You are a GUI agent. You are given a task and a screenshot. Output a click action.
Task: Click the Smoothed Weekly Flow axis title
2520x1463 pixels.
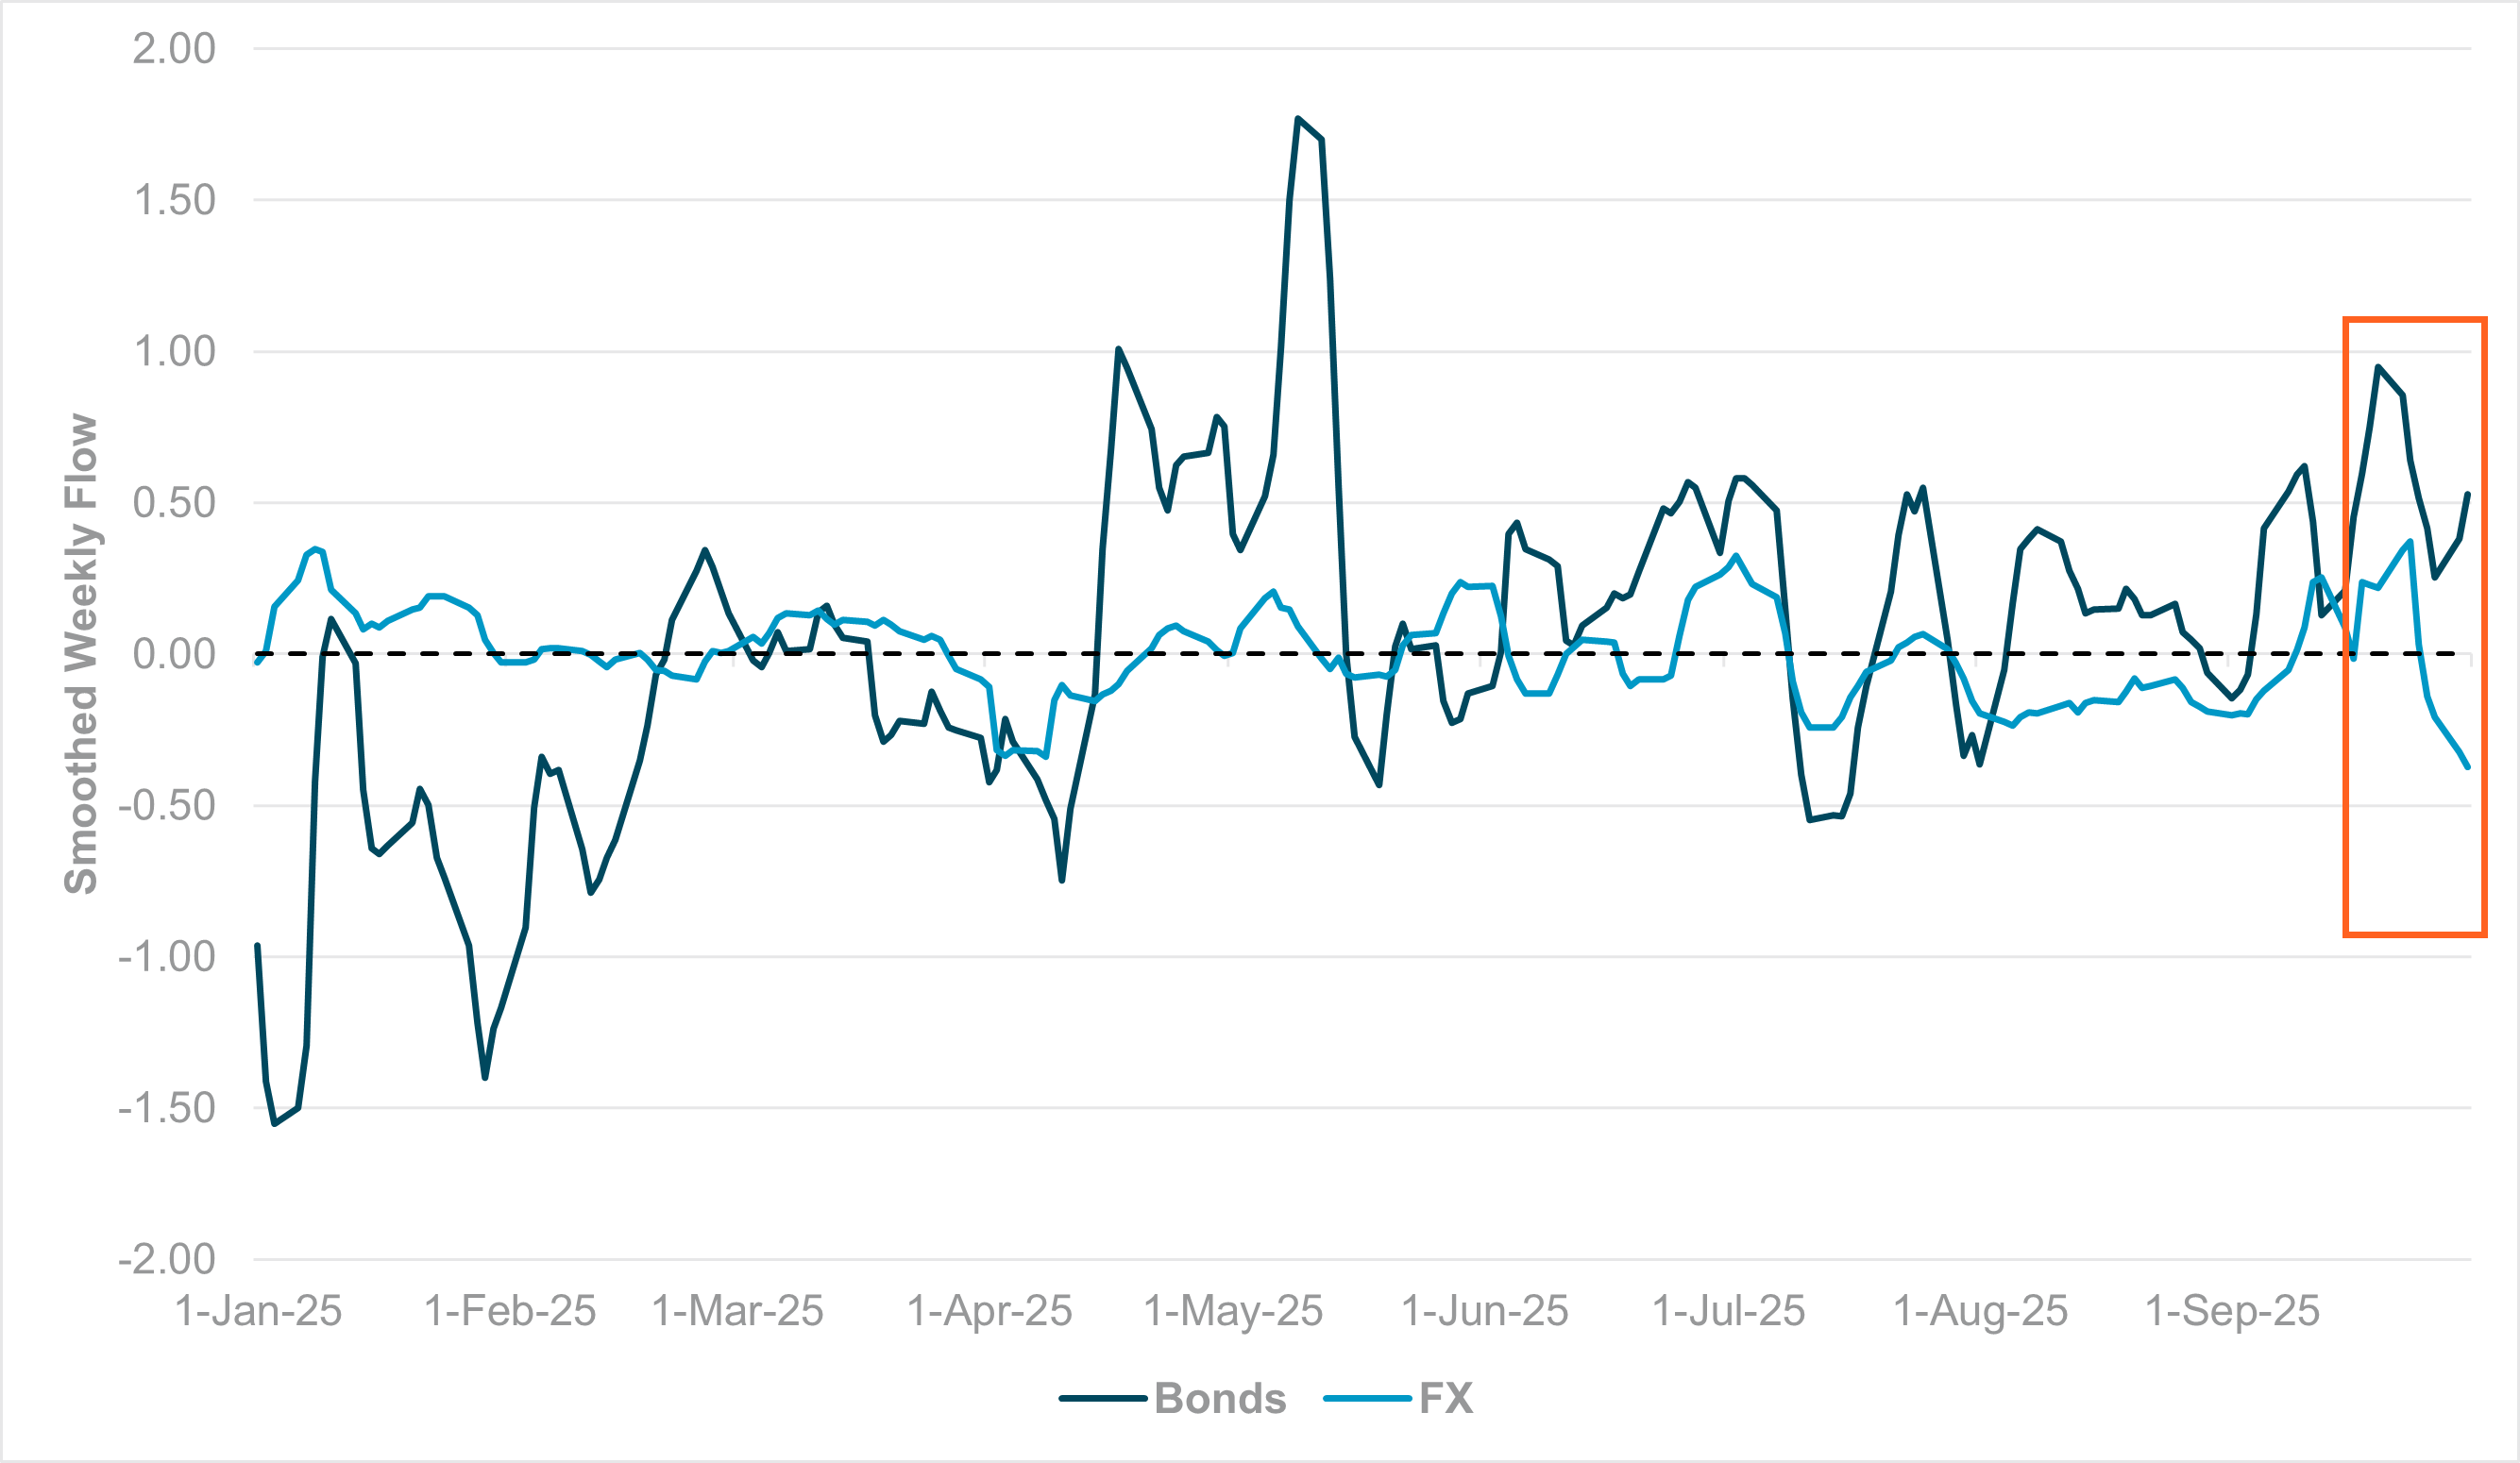81,653
